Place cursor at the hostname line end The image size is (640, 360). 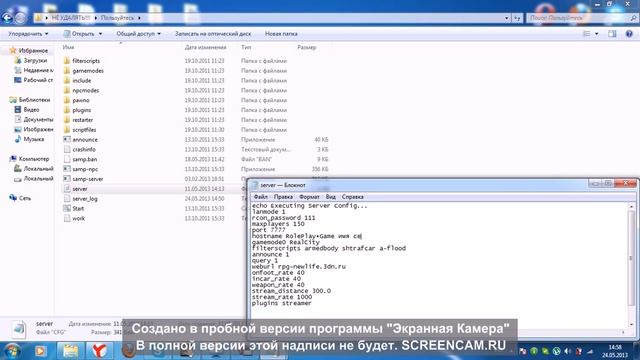pos(361,236)
